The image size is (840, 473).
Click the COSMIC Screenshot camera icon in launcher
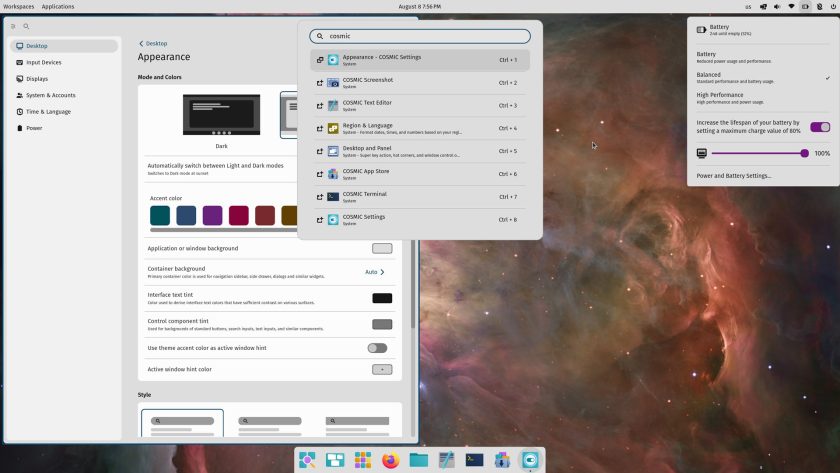tap(333, 82)
